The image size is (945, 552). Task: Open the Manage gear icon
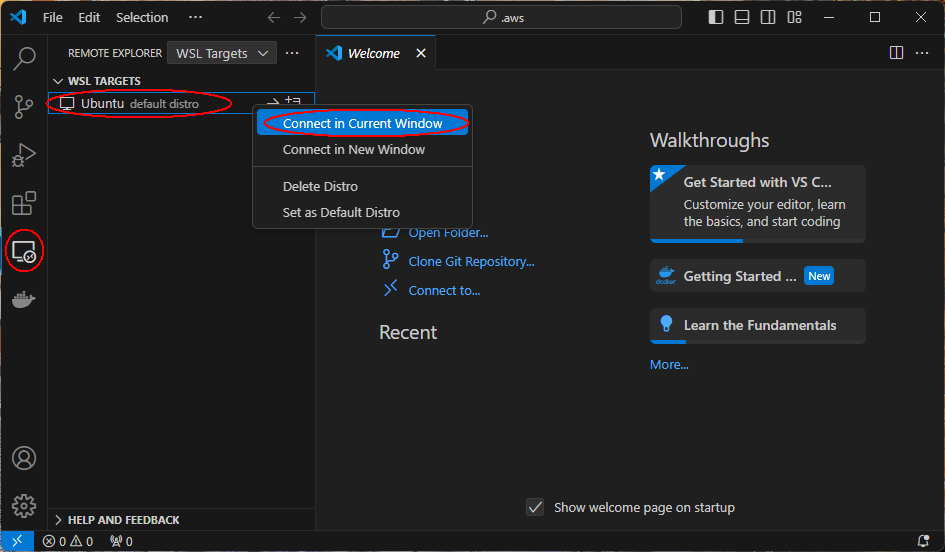[24, 505]
